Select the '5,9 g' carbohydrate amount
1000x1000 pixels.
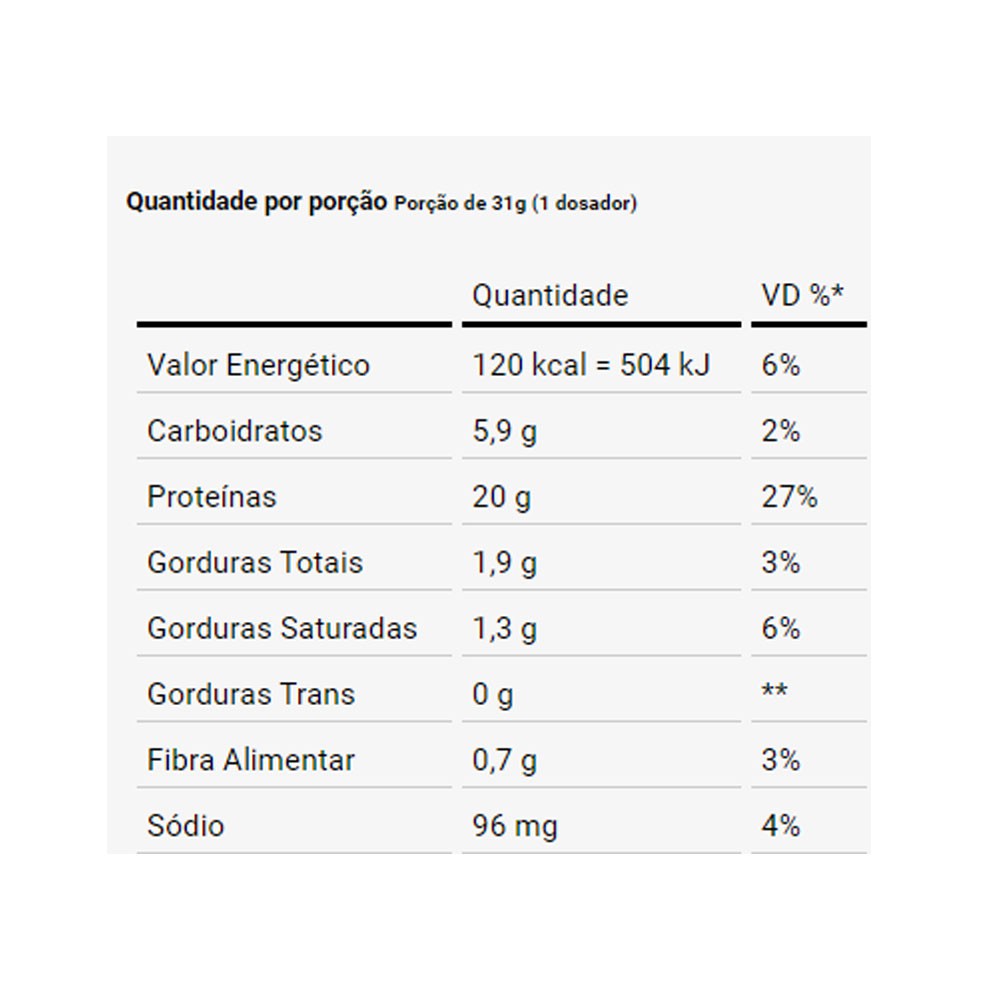coord(504,431)
